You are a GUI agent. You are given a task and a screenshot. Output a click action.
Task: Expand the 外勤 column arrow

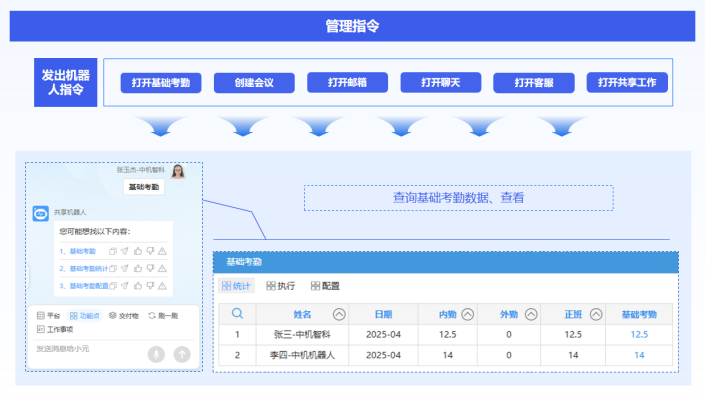[531, 315]
